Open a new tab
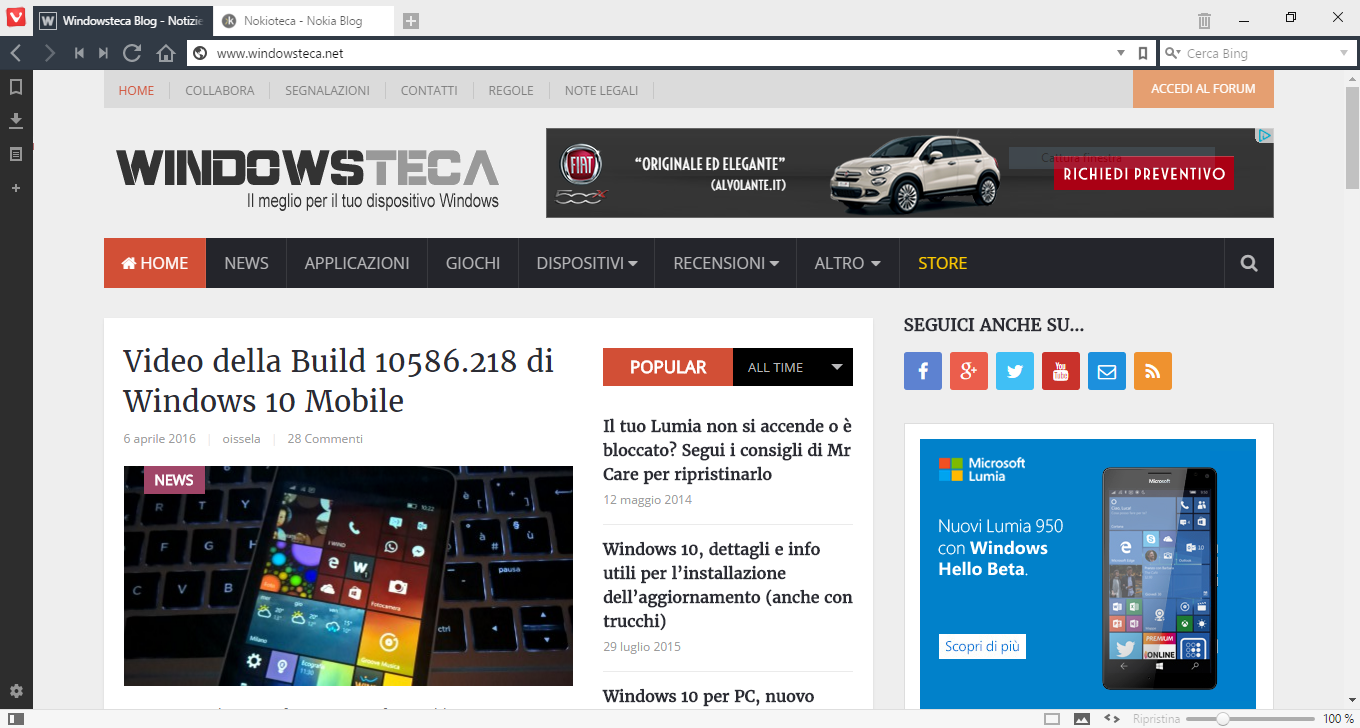 (x=411, y=20)
